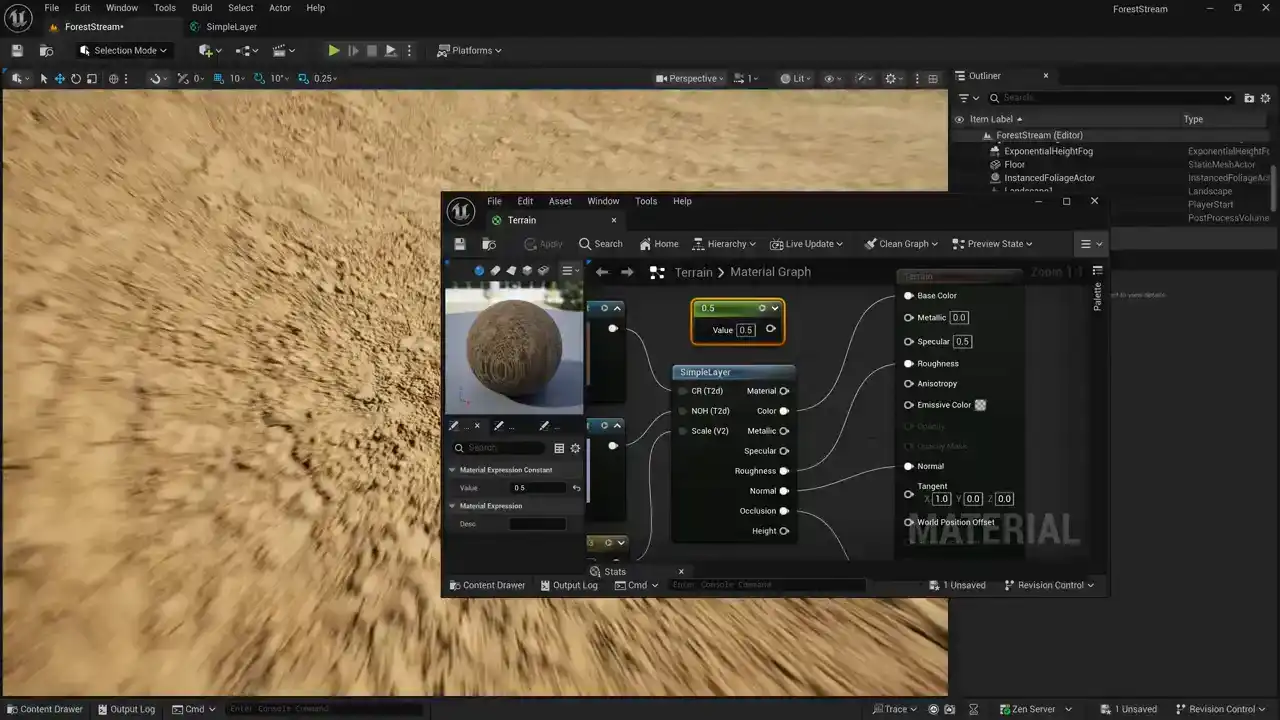Viewport: 1280px width, 720px height.
Task: Toggle realtime preview on the 0.5 constant node
Action: [762, 308]
